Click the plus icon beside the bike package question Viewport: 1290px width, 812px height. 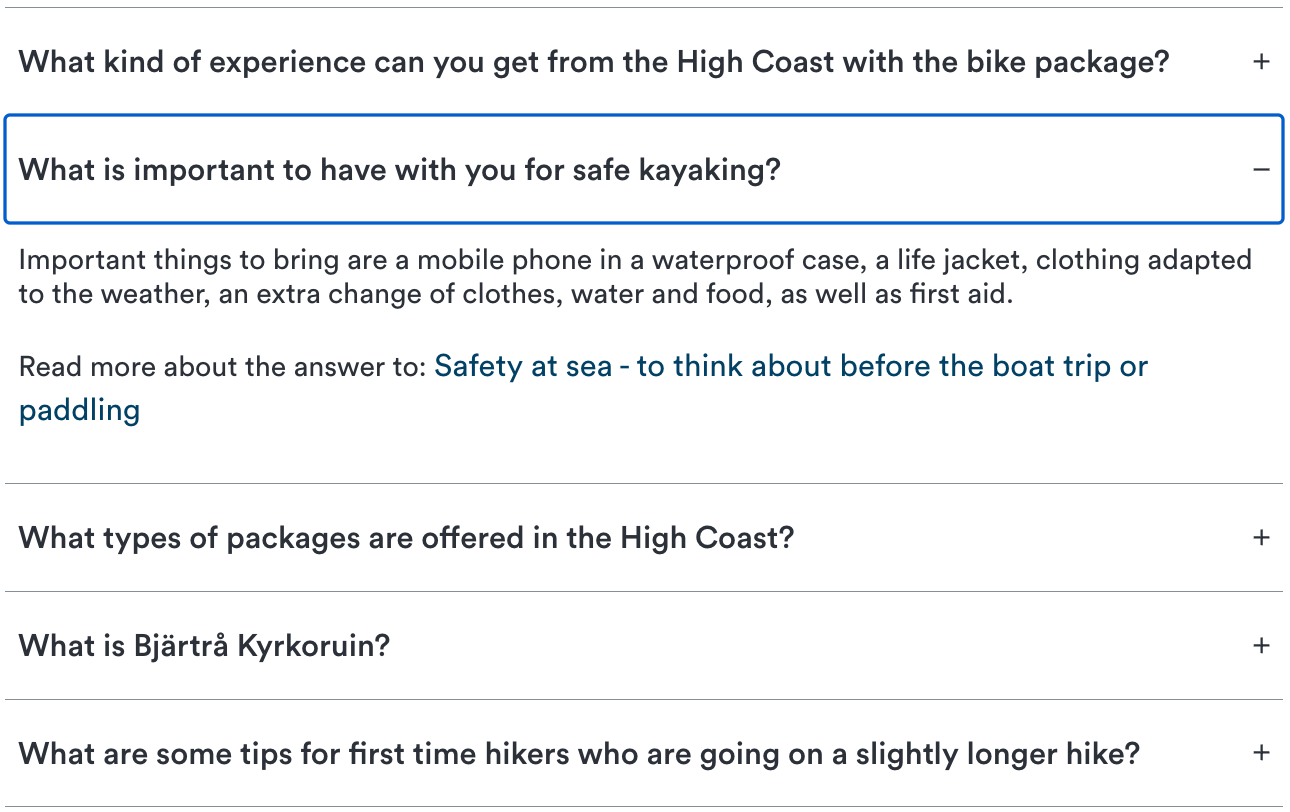coord(1261,62)
